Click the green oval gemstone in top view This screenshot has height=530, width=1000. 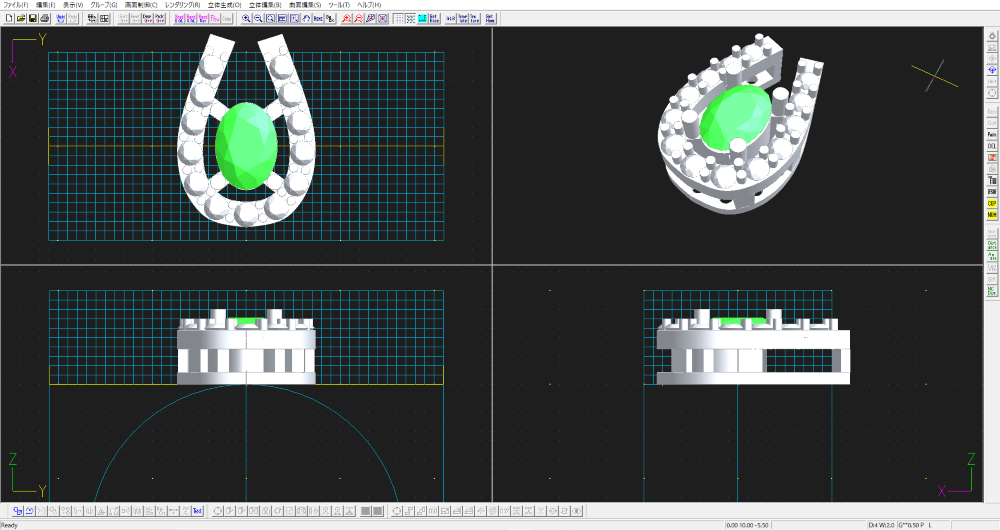tap(245, 142)
